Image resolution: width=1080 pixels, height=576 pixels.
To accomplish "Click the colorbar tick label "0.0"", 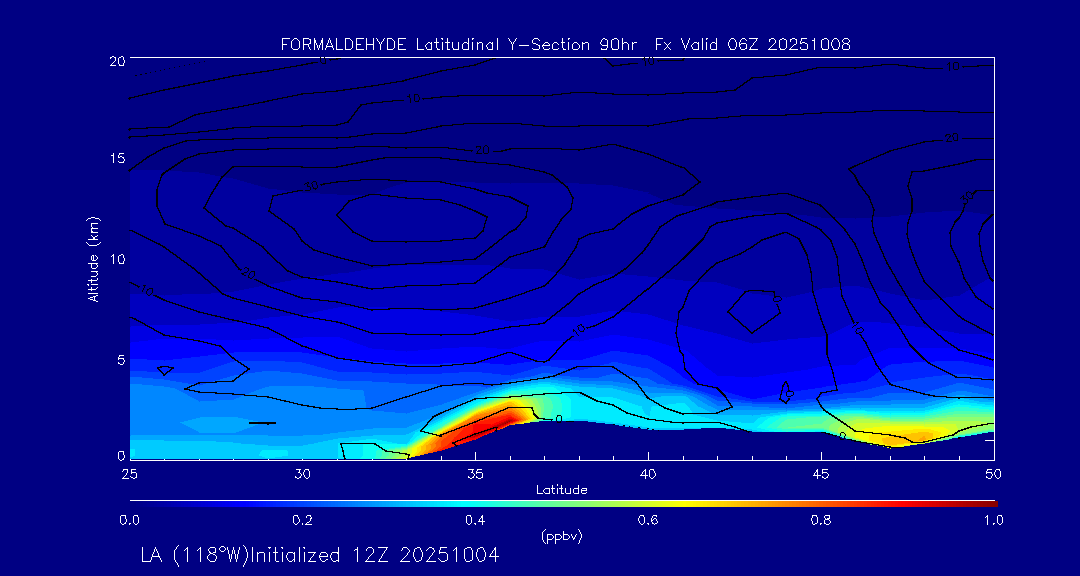I will click(x=130, y=520).
